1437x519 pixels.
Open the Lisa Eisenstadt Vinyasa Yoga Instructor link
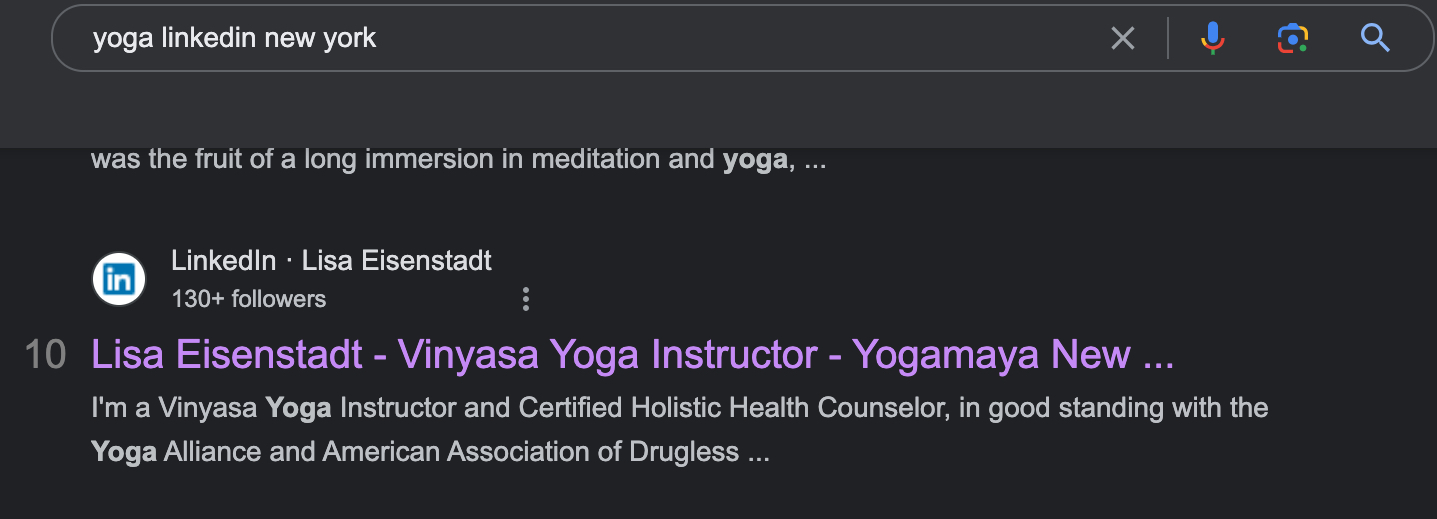(632, 355)
